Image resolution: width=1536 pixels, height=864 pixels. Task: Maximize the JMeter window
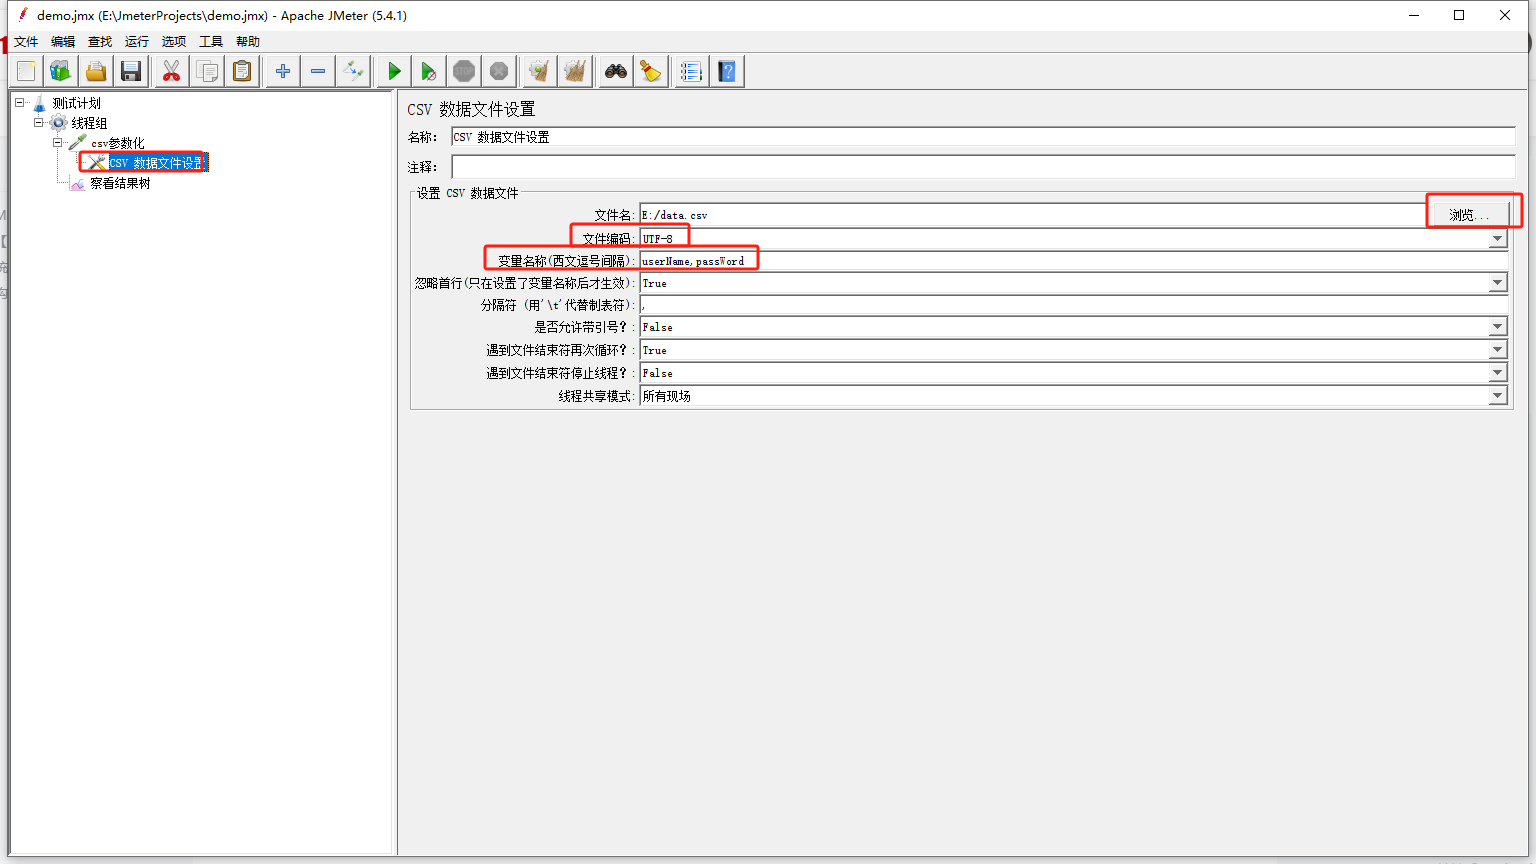(1459, 15)
